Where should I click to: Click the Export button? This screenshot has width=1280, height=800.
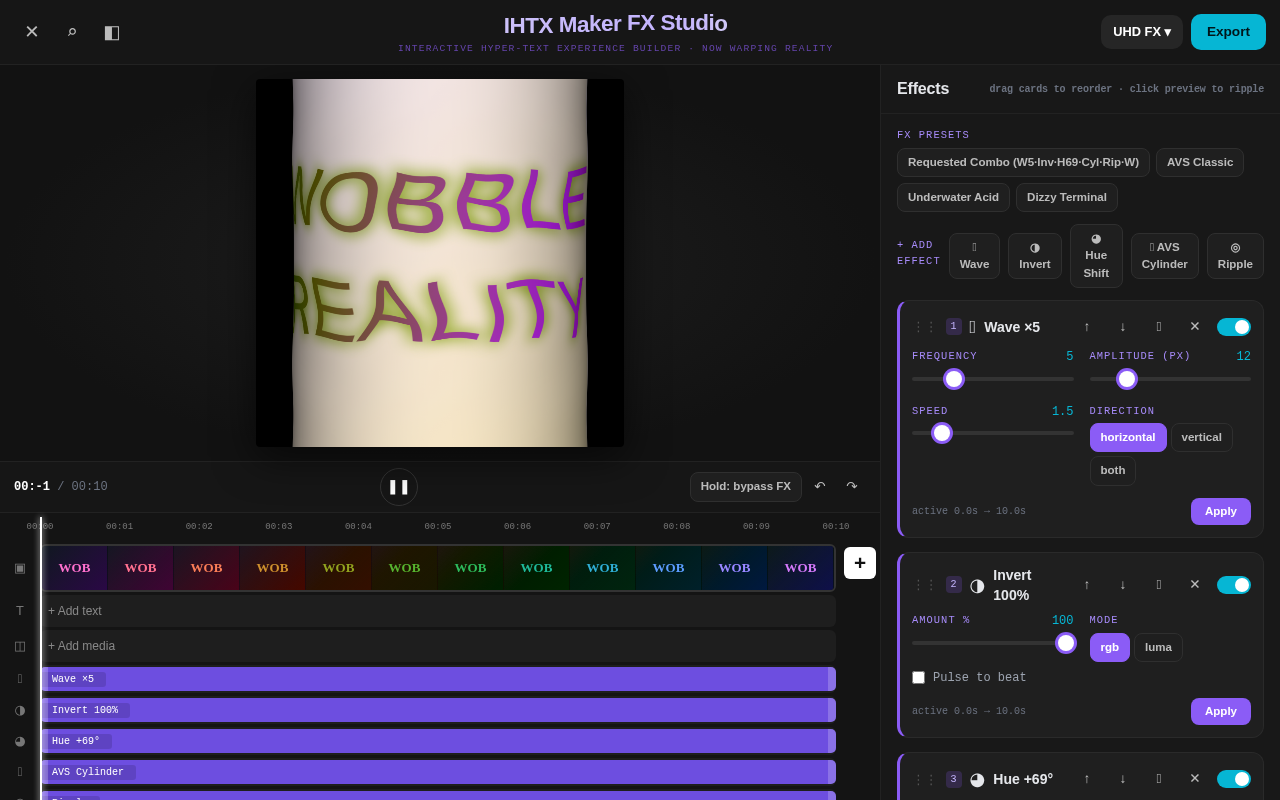pyautogui.click(x=1228, y=32)
